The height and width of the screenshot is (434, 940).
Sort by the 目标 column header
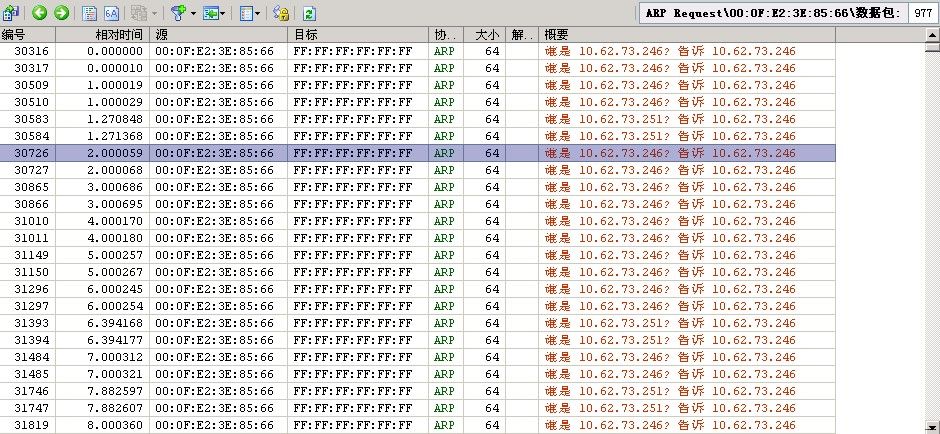pos(358,35)
